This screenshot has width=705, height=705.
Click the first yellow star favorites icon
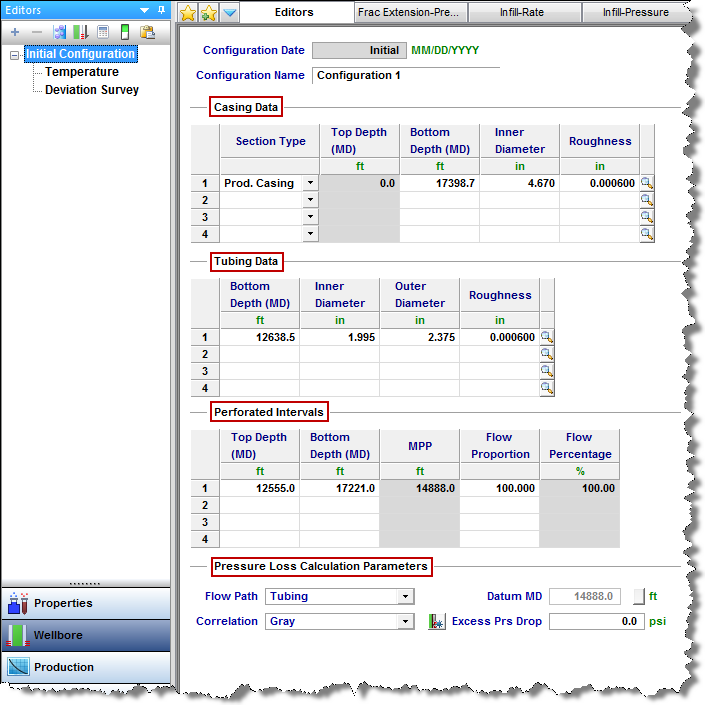(187, 13)
